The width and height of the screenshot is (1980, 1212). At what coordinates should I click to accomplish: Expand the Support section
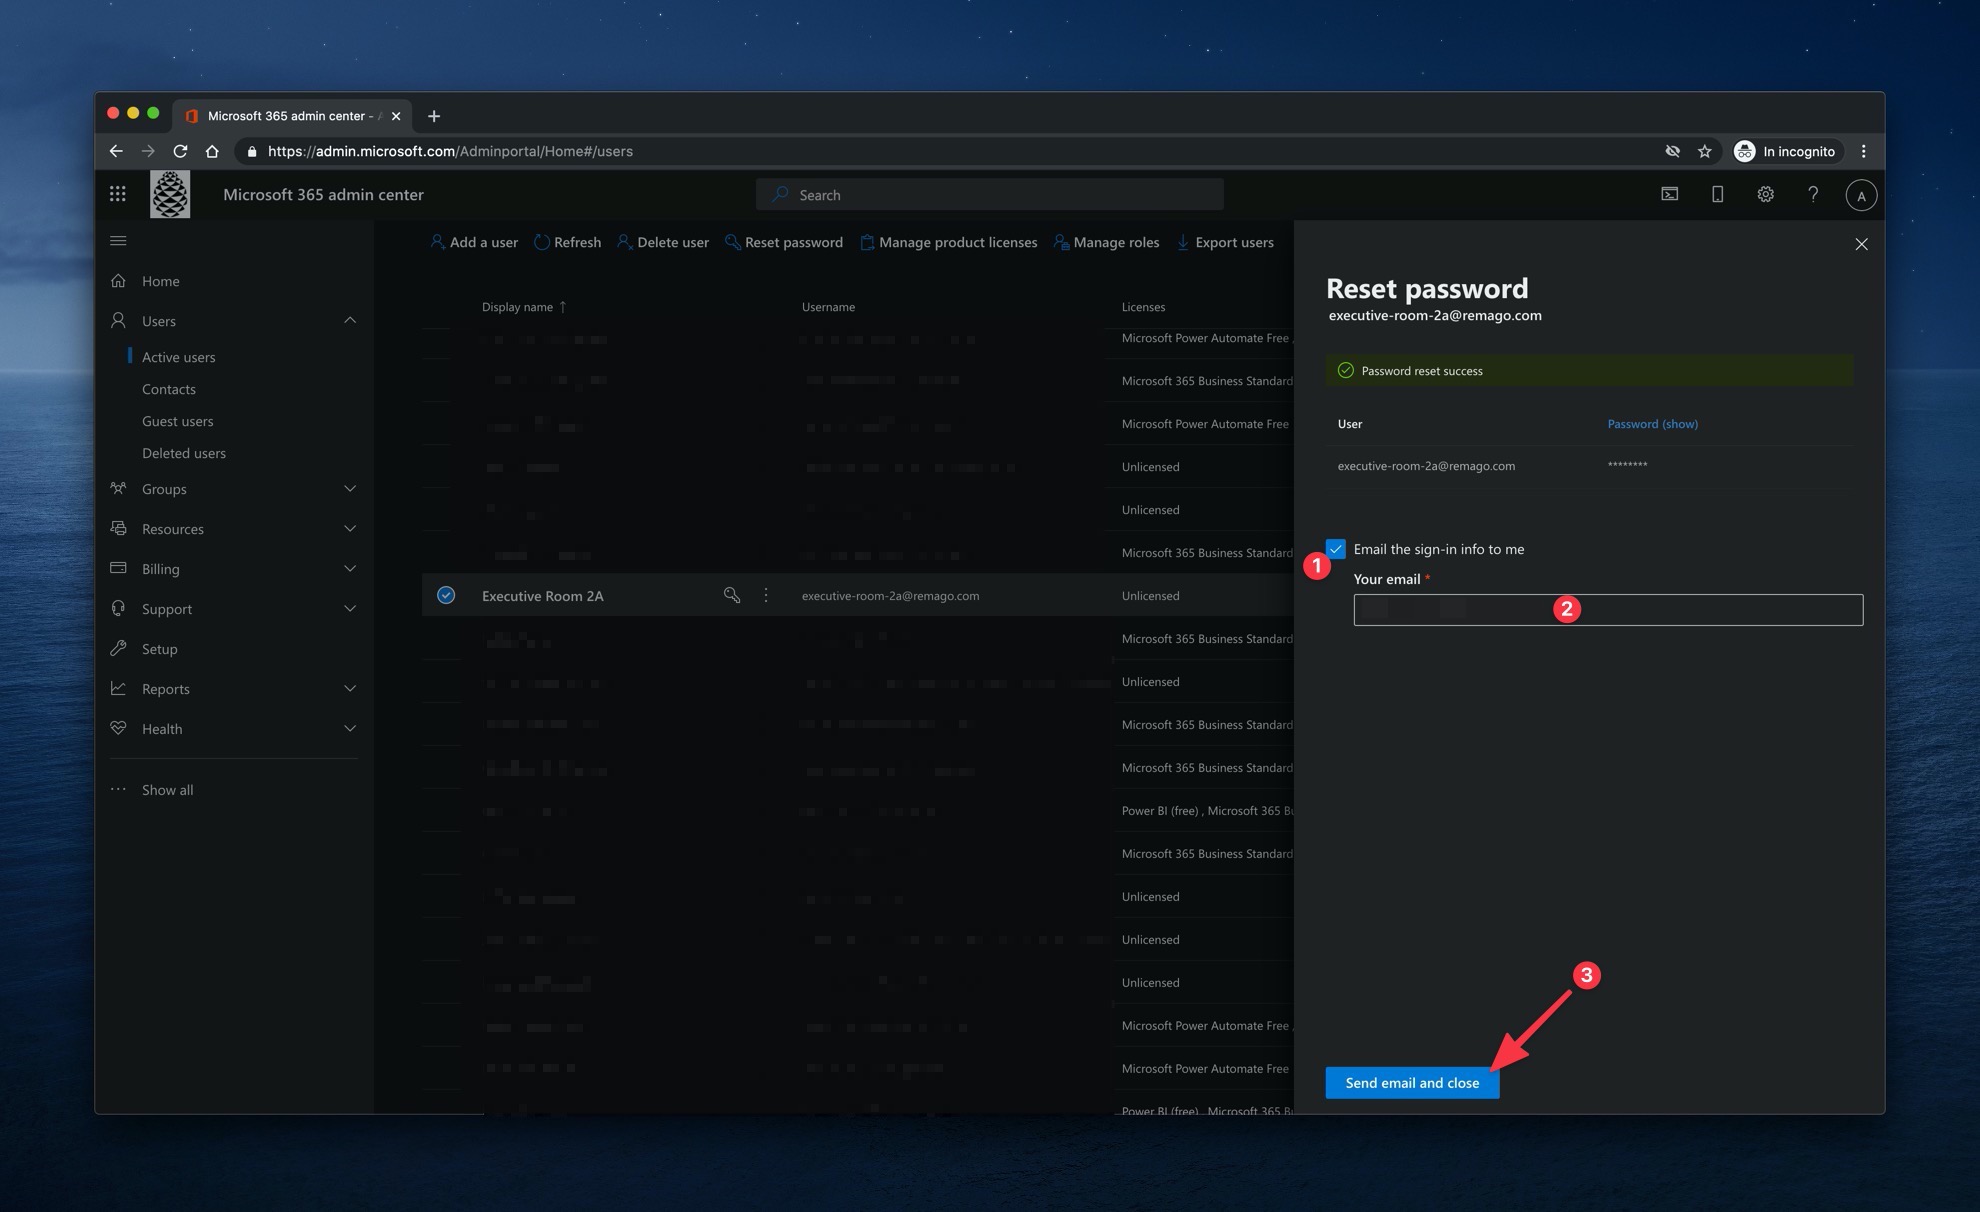[x=350, y=609]
